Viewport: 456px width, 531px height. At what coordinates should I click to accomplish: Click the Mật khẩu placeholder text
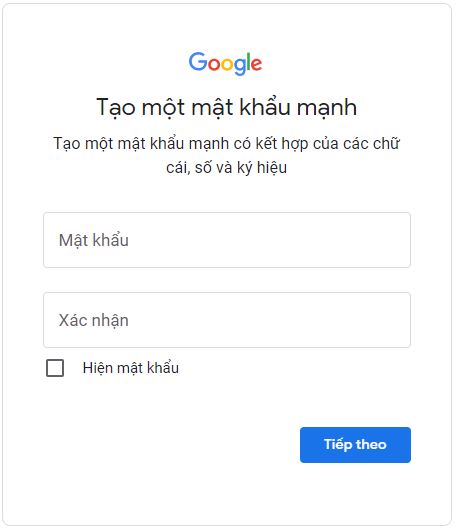(94, 240)
